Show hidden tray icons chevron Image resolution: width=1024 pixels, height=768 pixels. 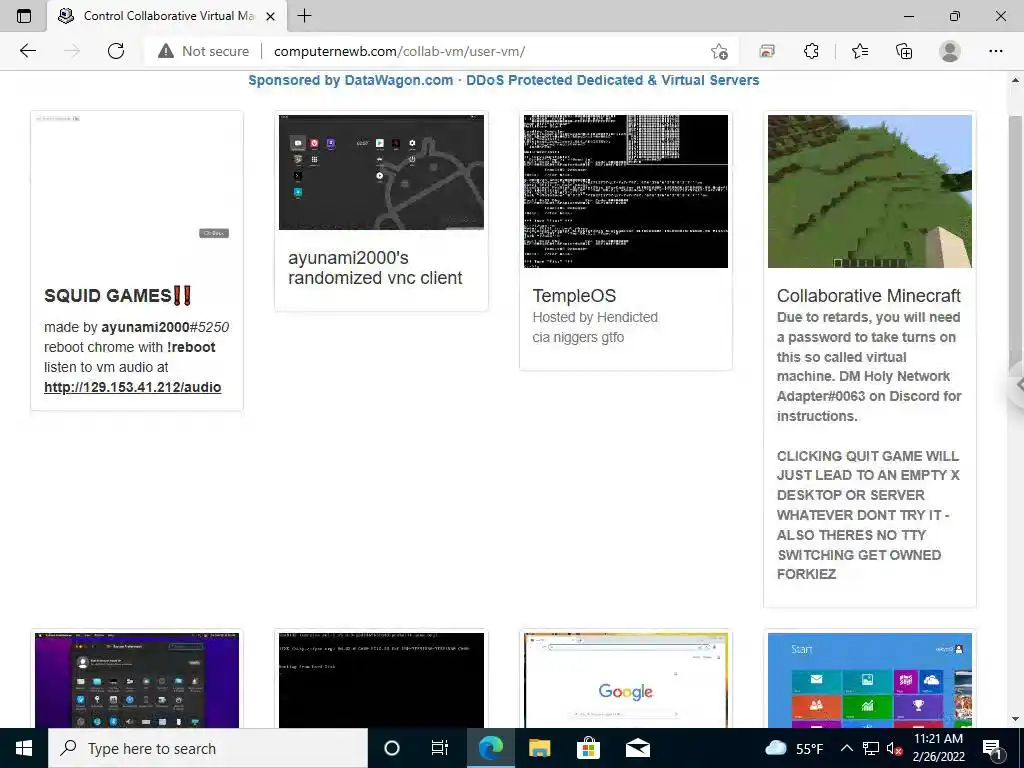pyautogui.click(x=846, y=748)
